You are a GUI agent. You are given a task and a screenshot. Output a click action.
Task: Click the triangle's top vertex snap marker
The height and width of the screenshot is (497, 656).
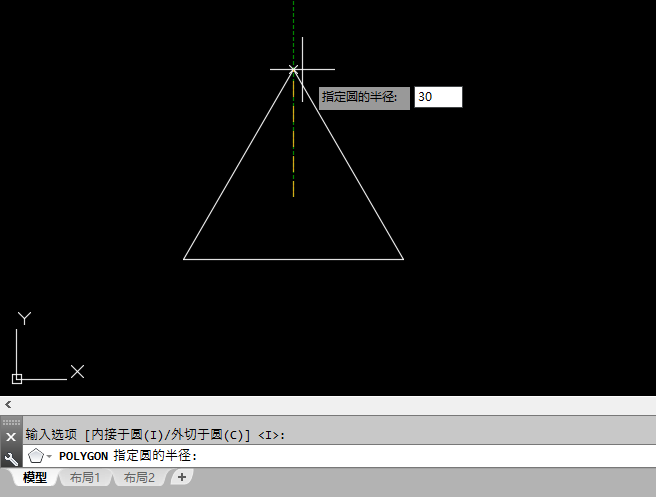click(293, 69)
